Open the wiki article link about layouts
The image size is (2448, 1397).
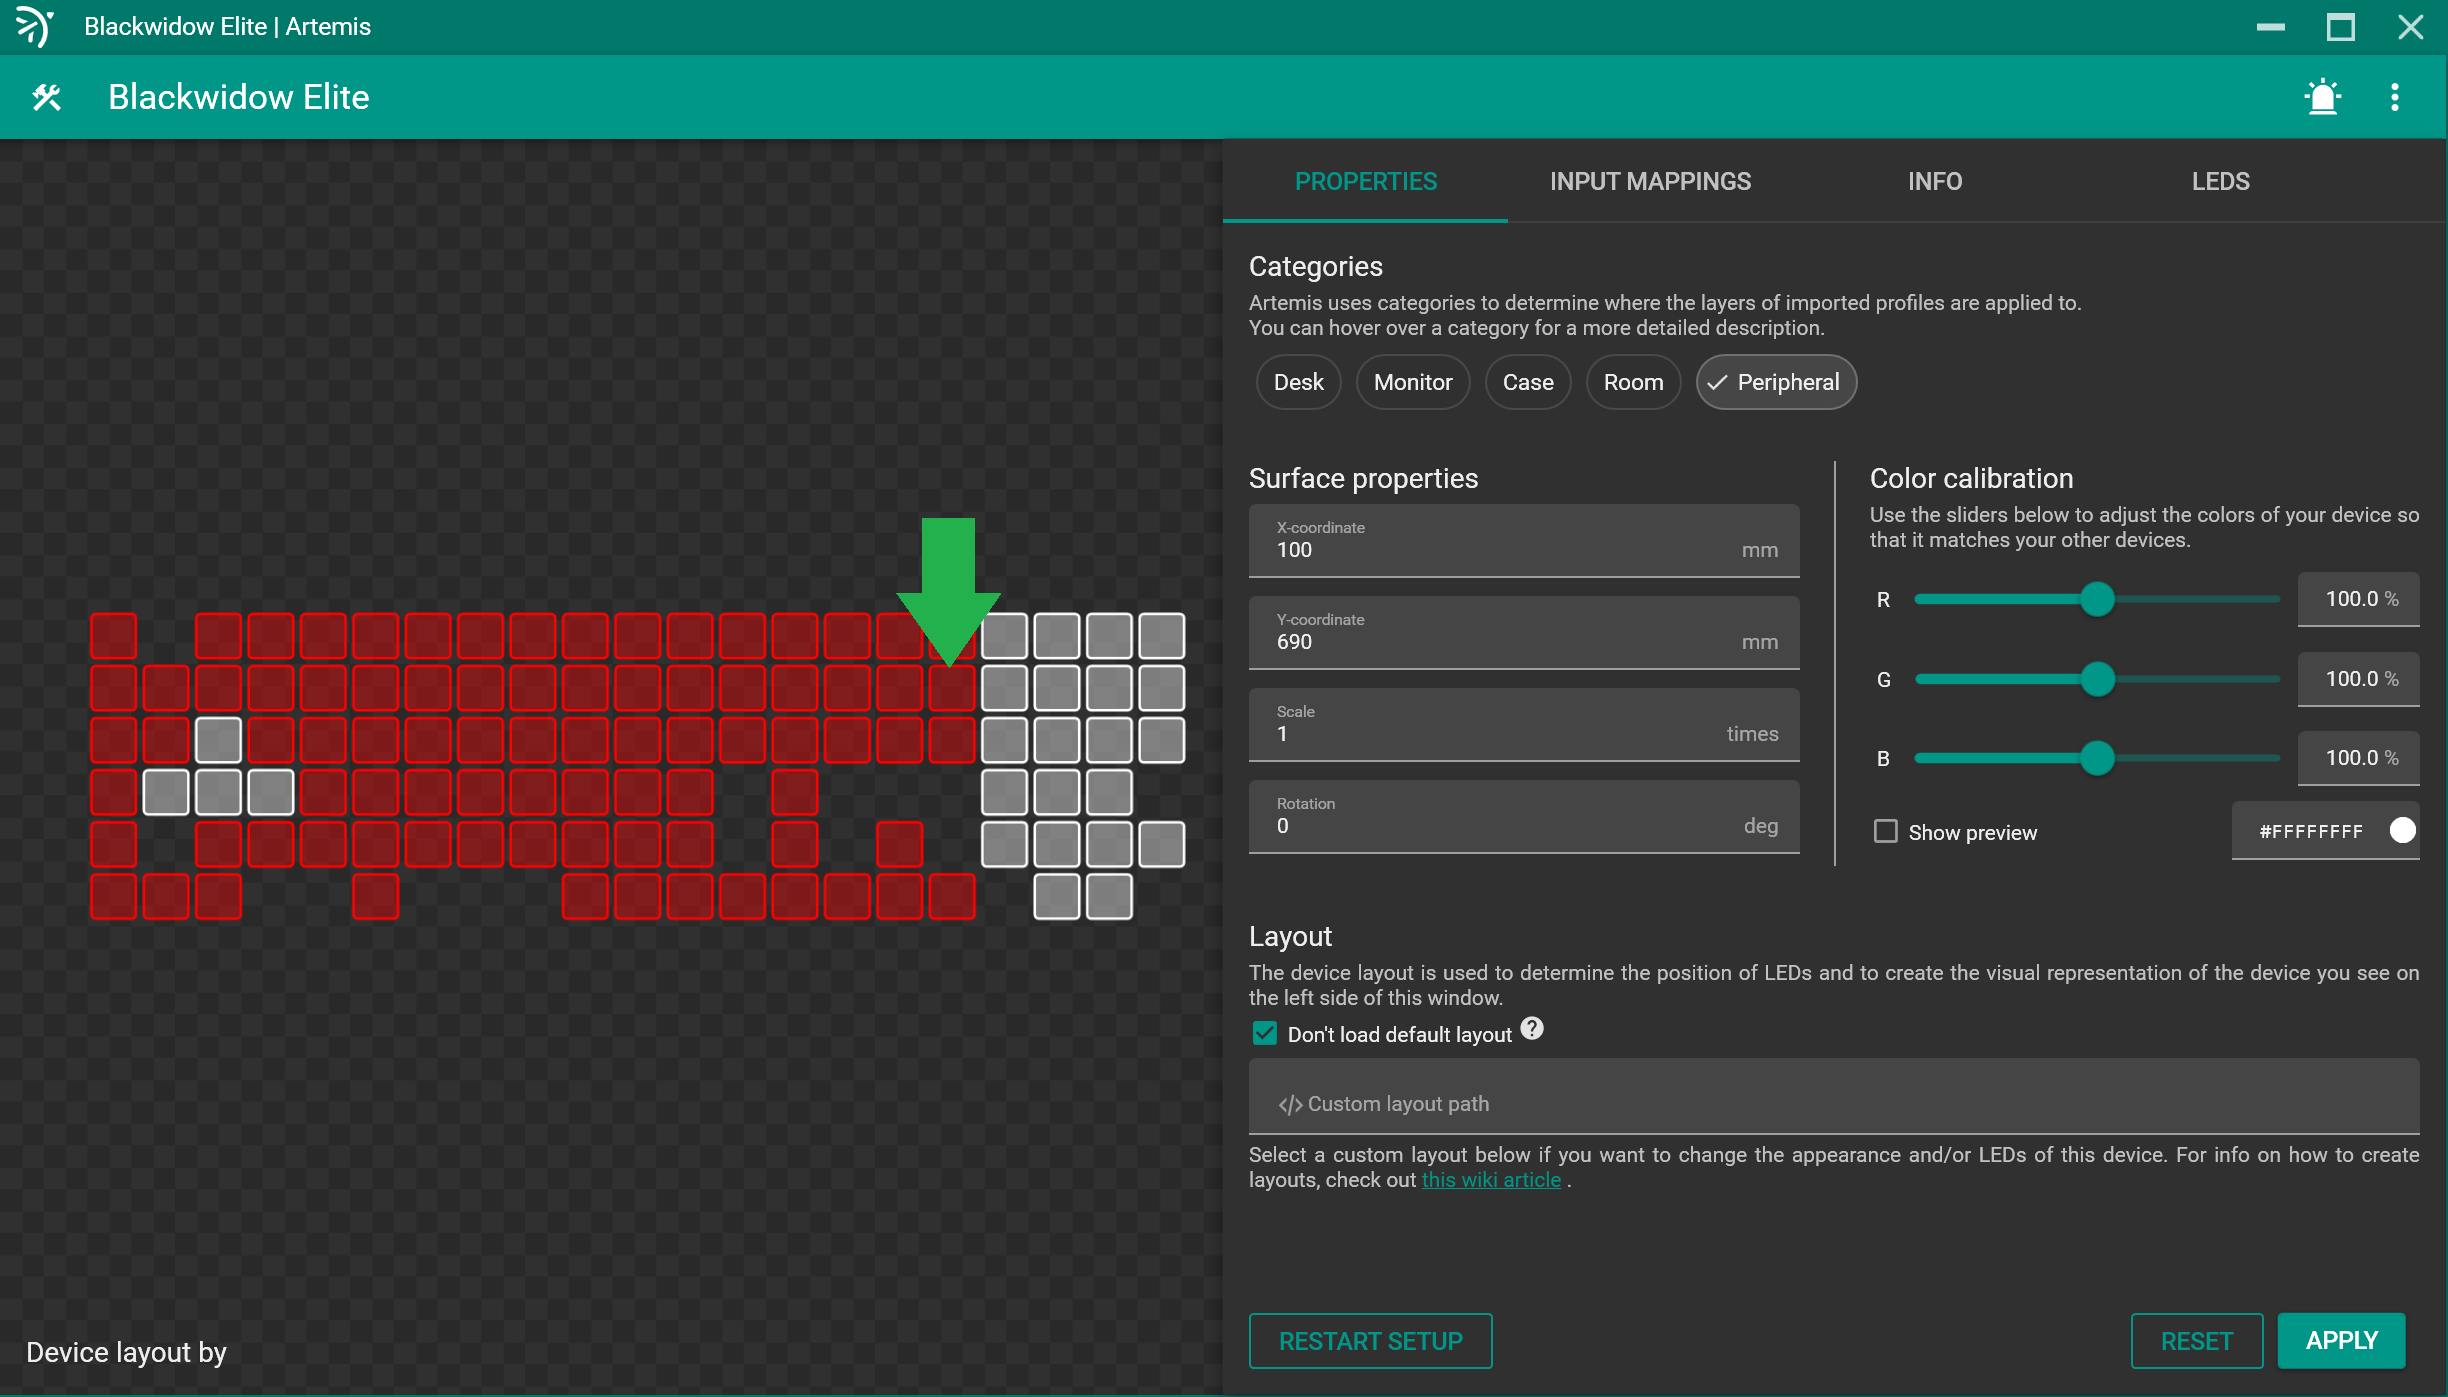1491,1180
